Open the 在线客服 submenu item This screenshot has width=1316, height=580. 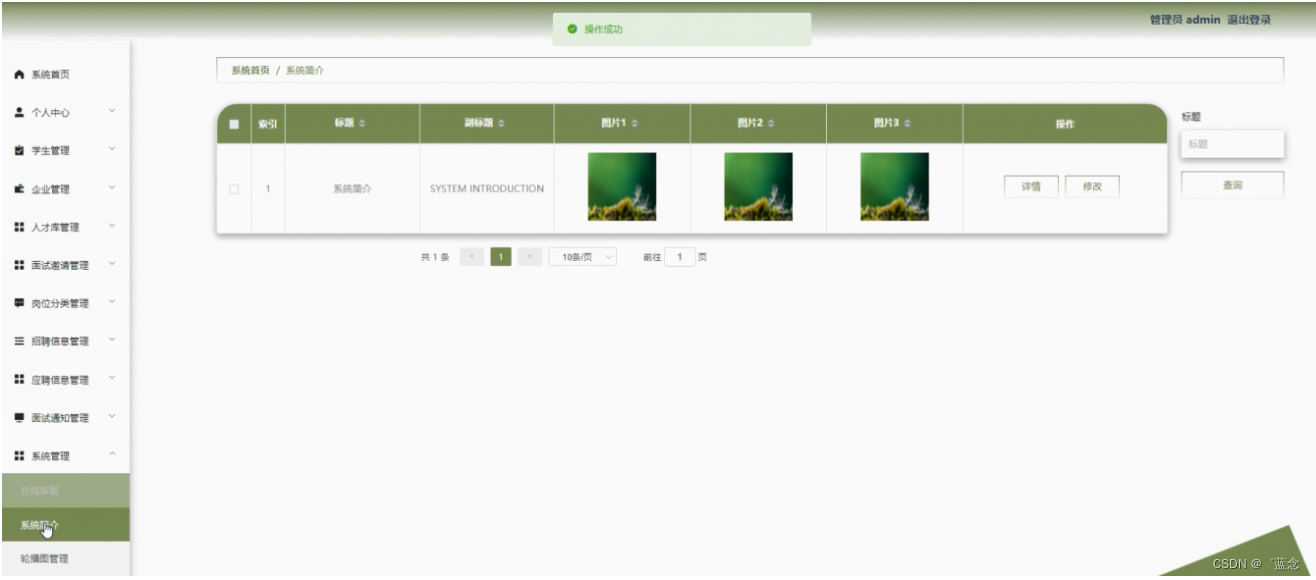click(x=65, y=490)
